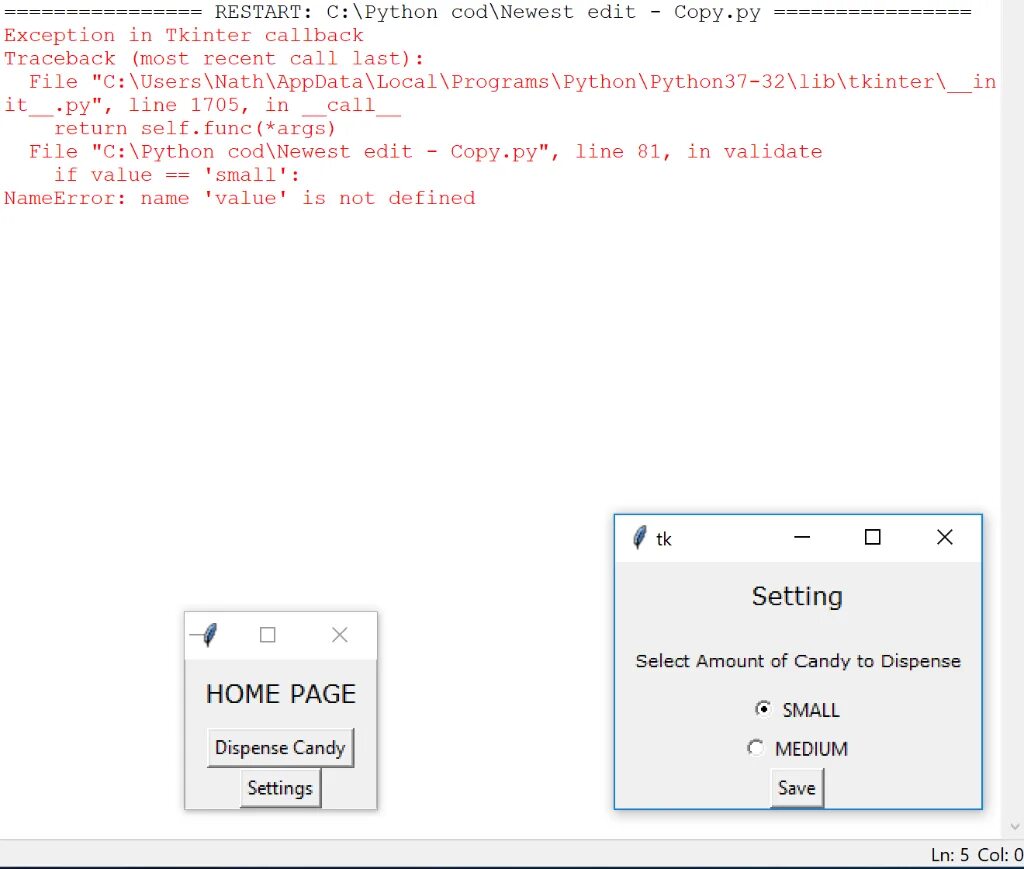Click the 'HOME PAGE' heading label
Screen dimensions: 1024x869
tap(281, 693)
